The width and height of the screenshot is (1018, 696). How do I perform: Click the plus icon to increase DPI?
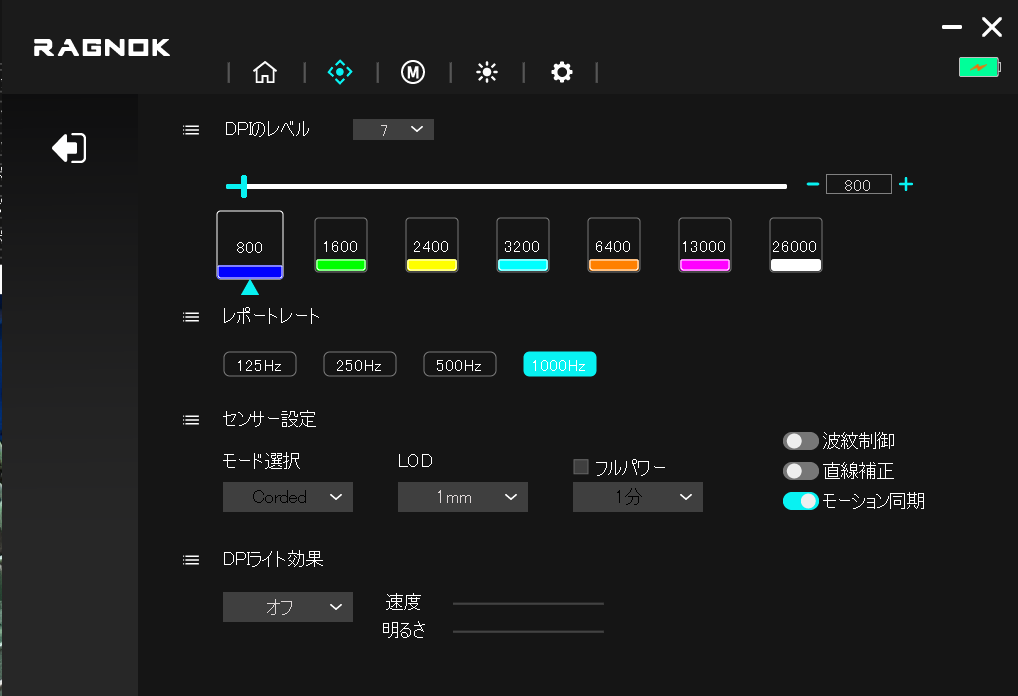906,184
